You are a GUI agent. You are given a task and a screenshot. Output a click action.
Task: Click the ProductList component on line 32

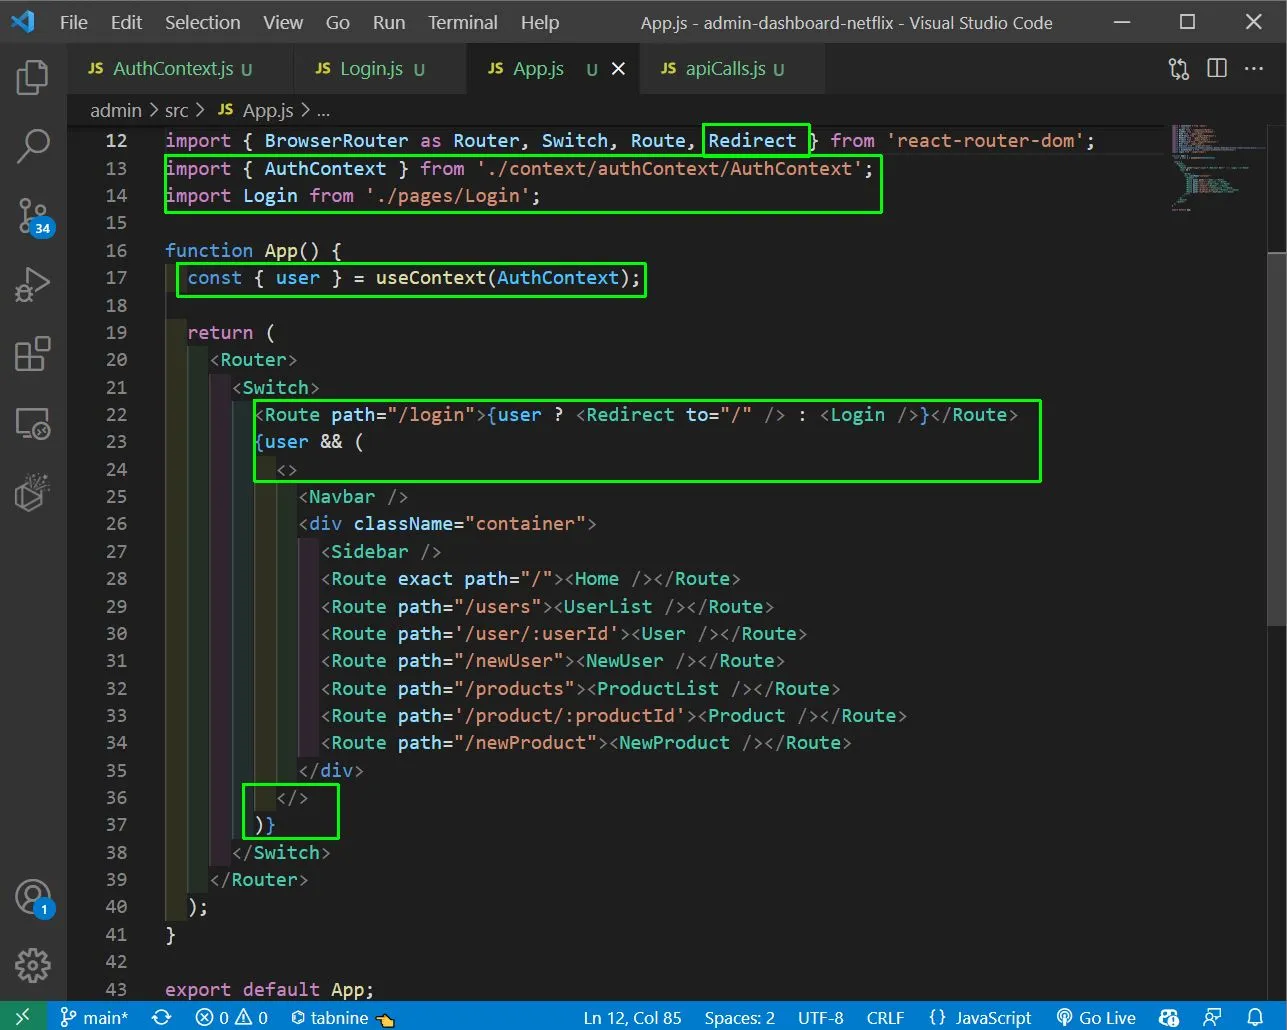tap(658, 689)
